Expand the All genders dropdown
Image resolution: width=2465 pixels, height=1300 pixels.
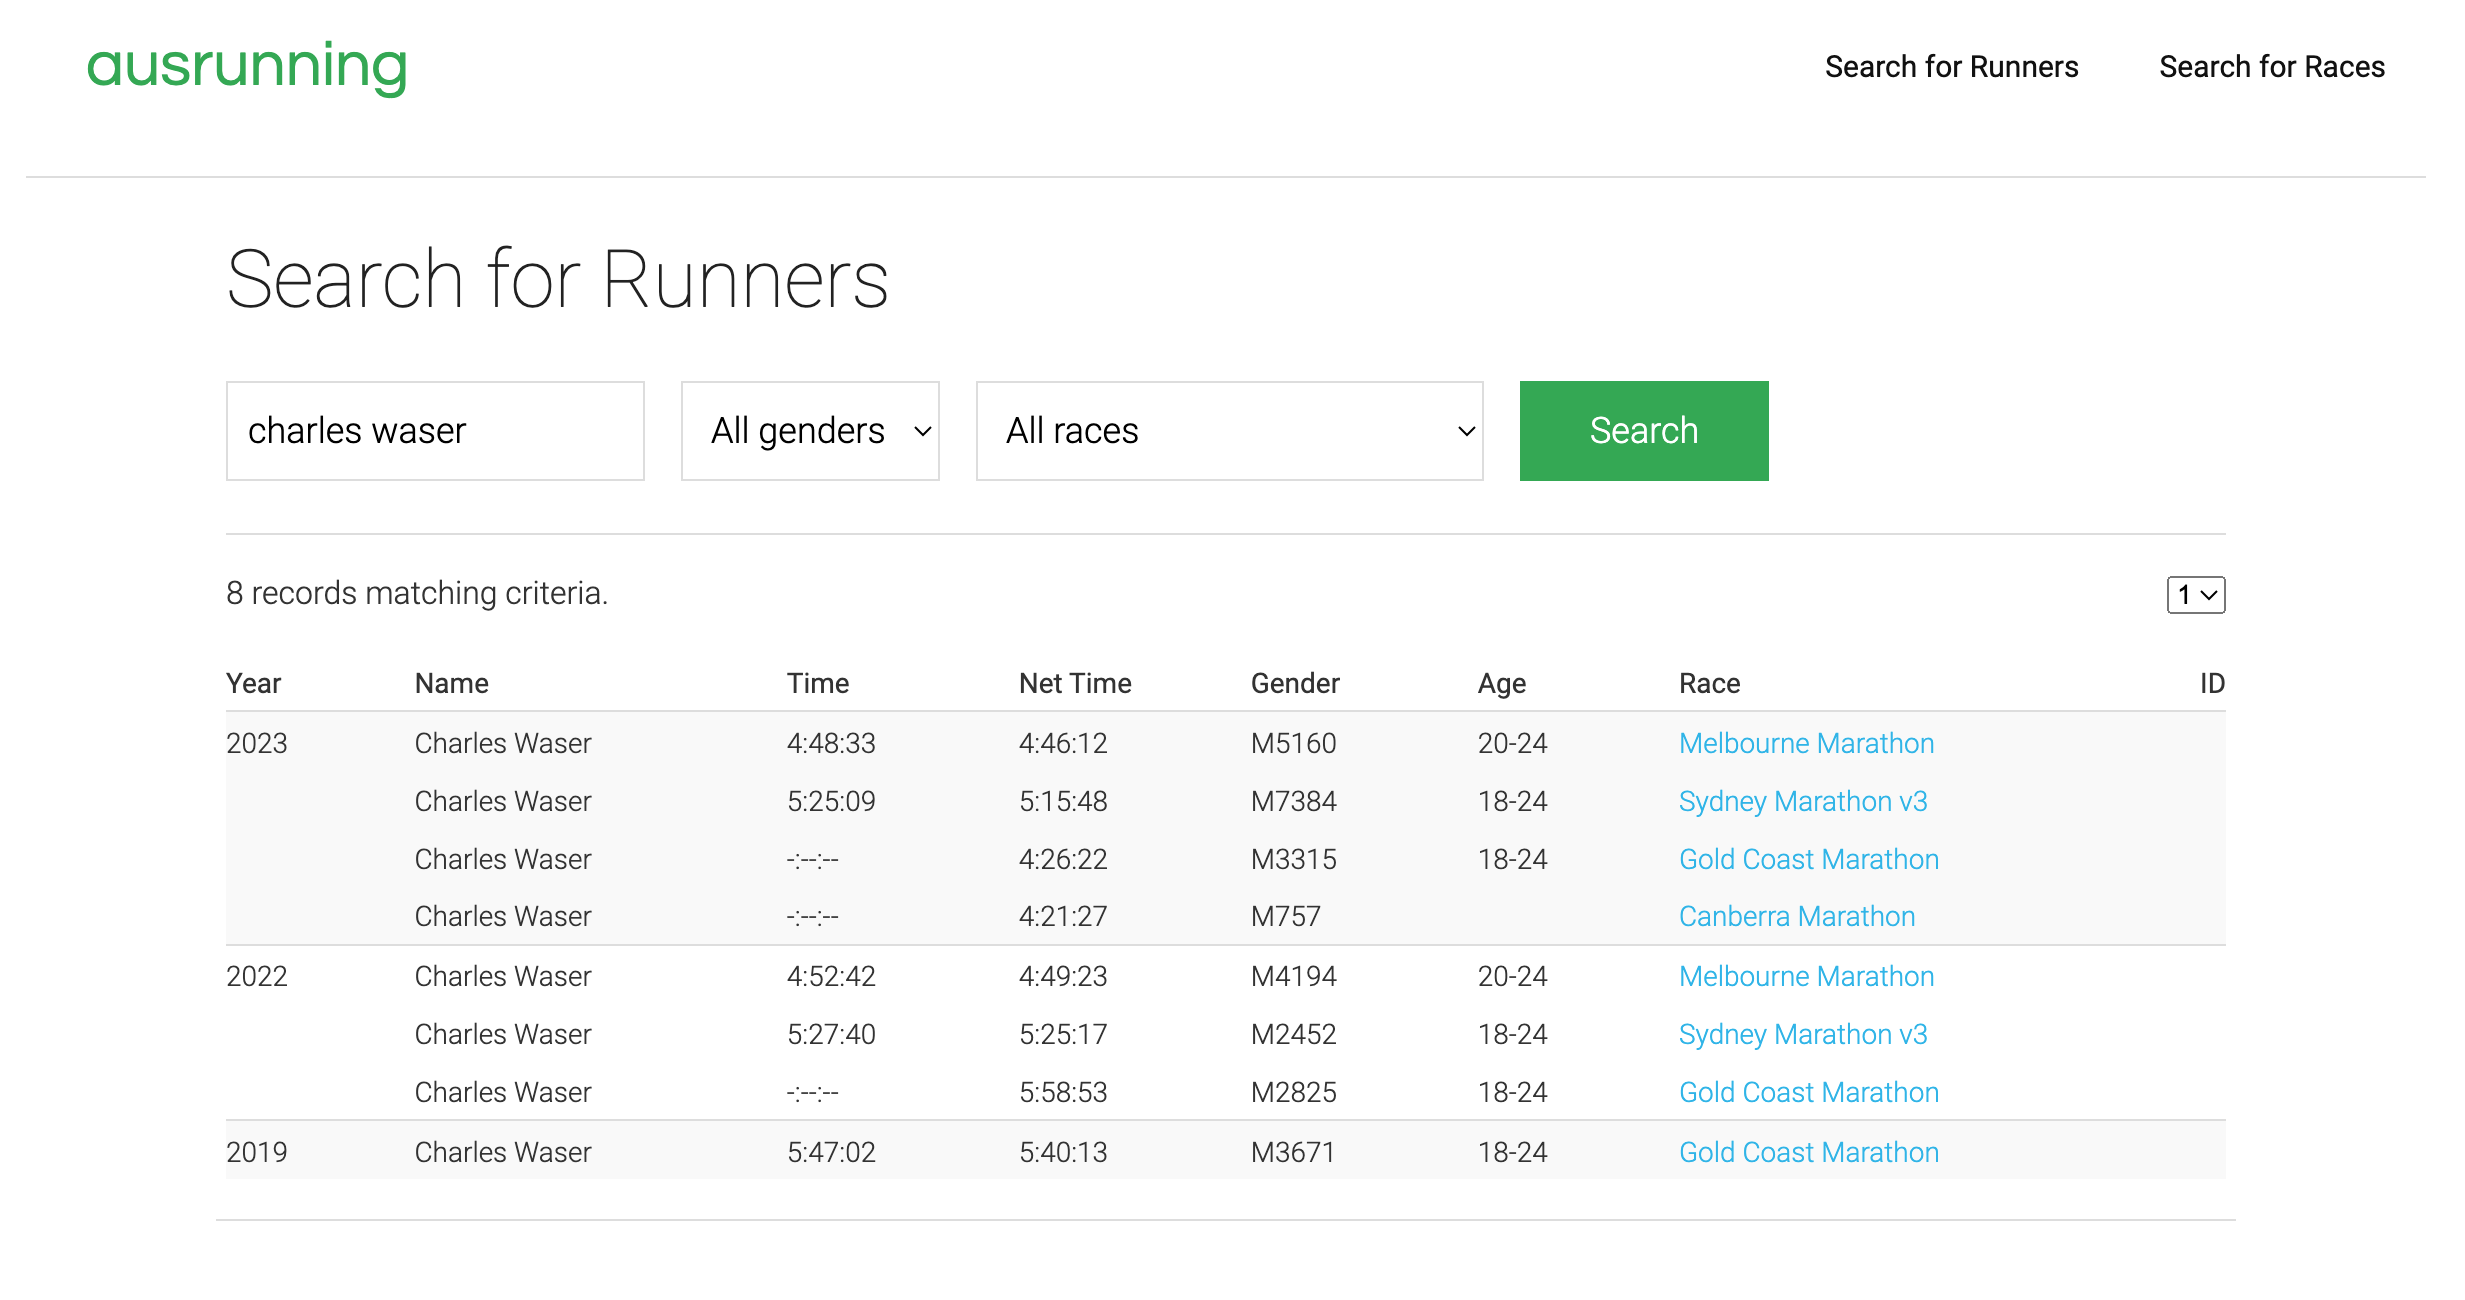(810, 431)
